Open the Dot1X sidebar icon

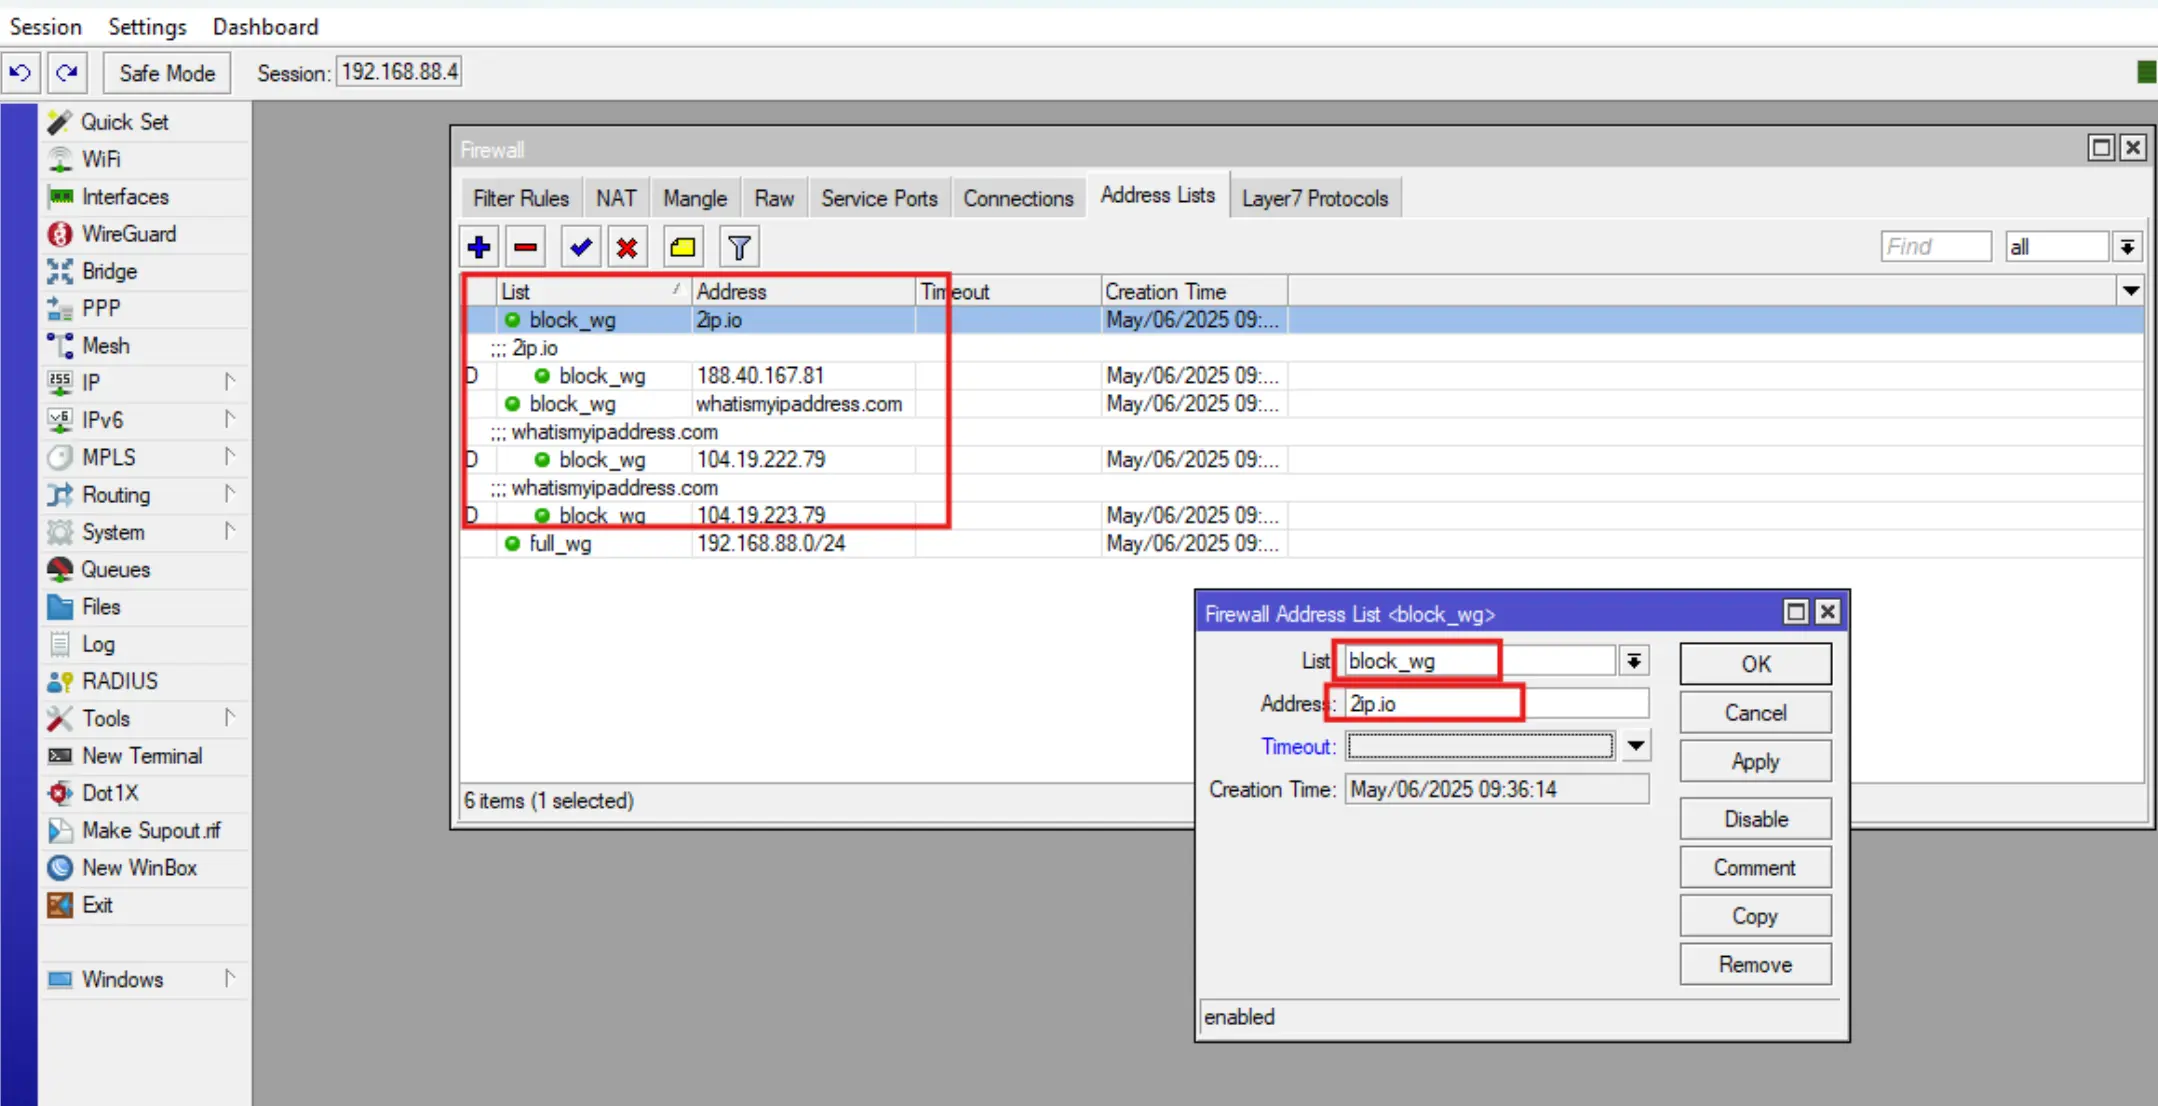tap(60, 793)
